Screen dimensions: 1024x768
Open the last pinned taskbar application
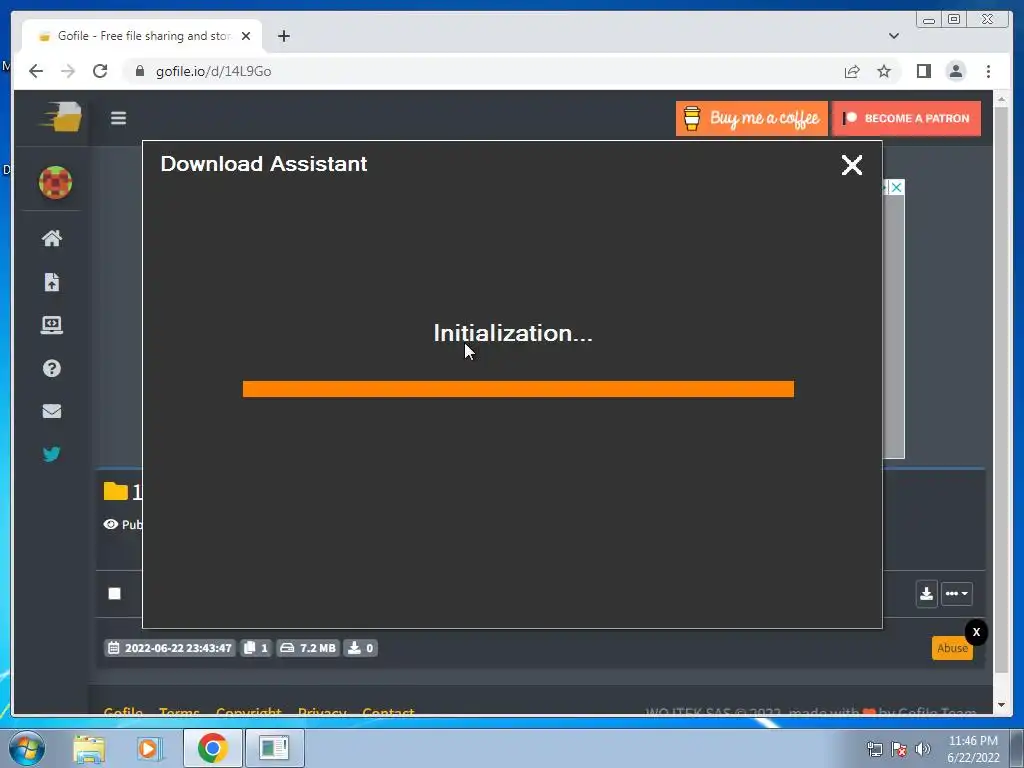[x=274, y=748]
